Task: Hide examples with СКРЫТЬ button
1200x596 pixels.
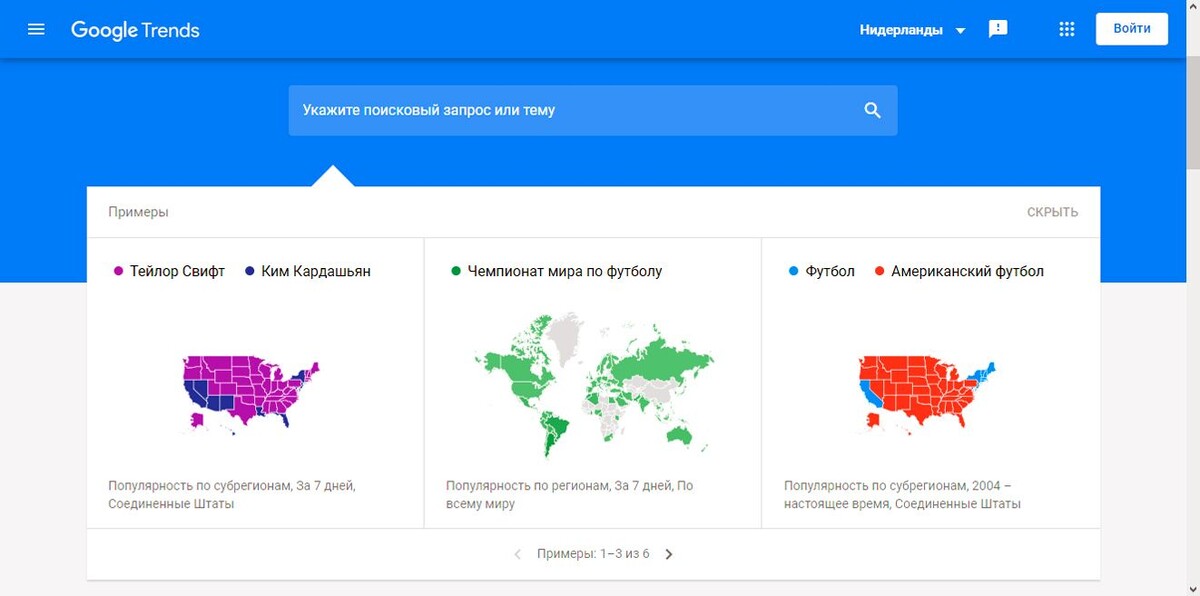Action: 1052,212
